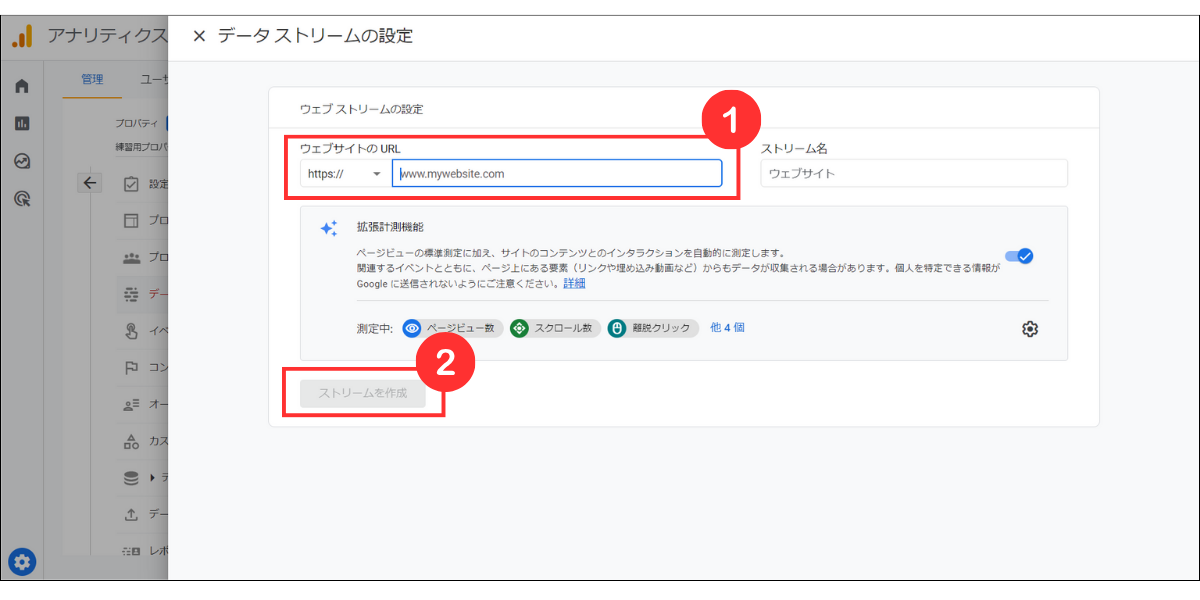
Task: Click the プロパティ label in admin column
Action: tap(136, 123)
